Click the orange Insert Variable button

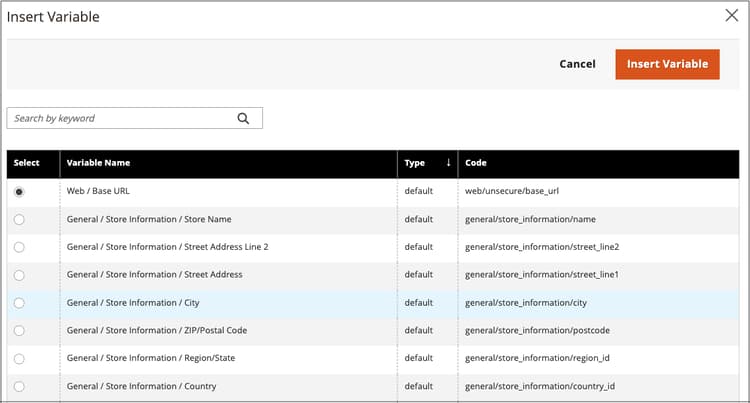667,64
